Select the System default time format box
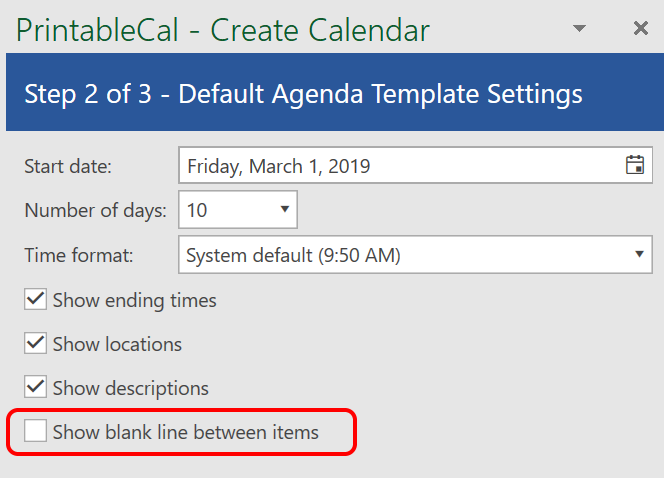This screenshot has height=478, width=664. (x=400, y=255)
